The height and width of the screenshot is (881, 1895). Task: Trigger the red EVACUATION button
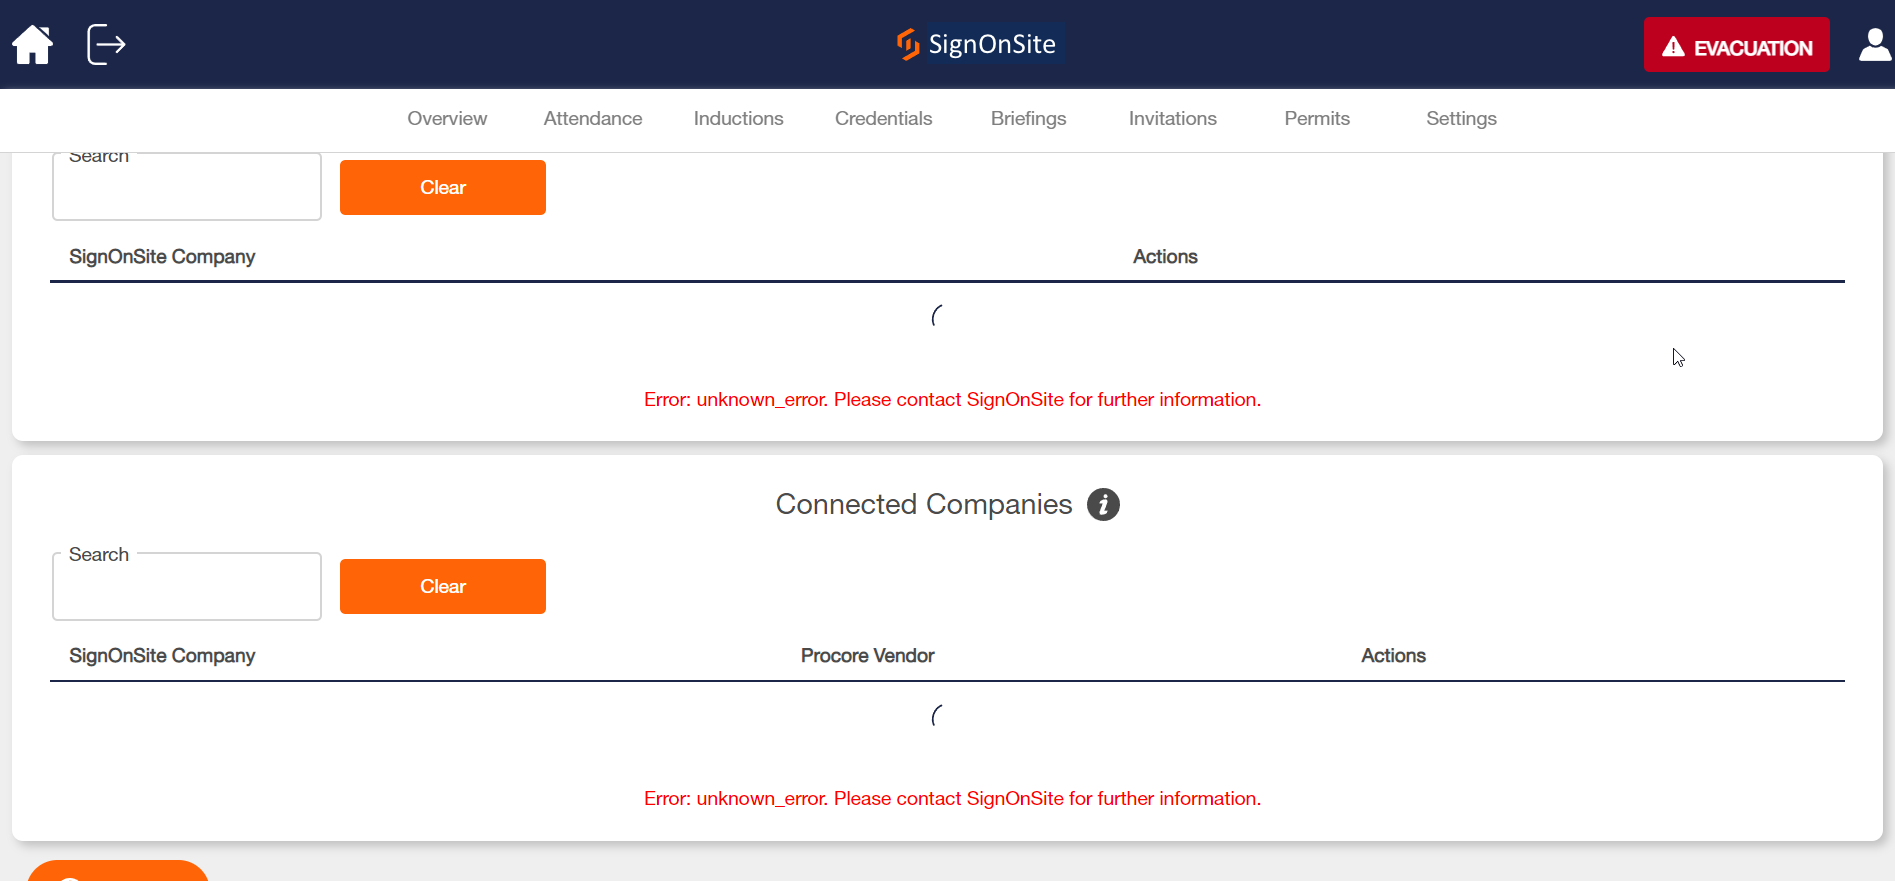pos(1736,45)
